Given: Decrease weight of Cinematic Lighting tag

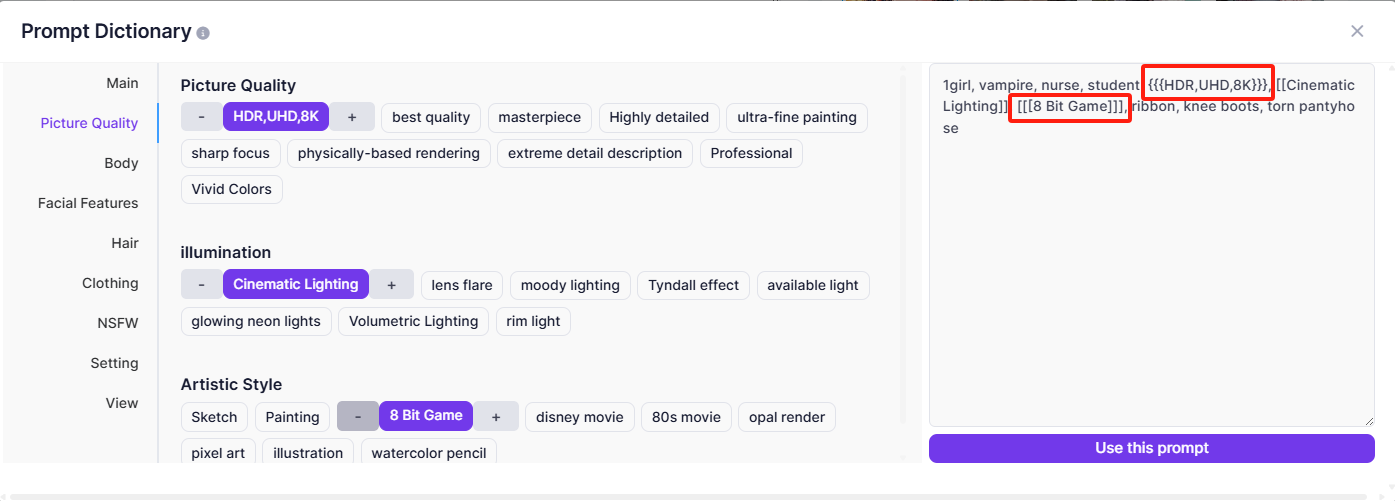Looking at the screenshot, I should (x=202, y=285).
